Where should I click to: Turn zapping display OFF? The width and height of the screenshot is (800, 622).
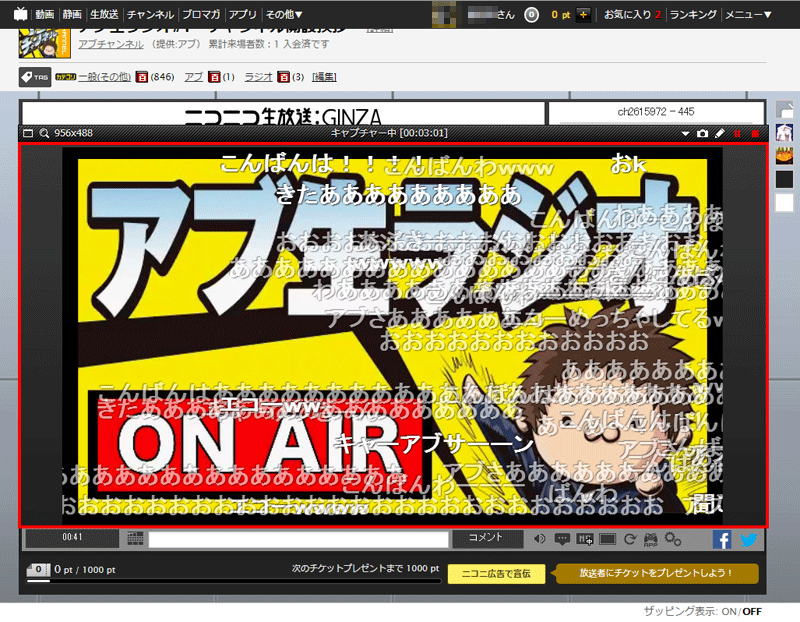point(752,611)
